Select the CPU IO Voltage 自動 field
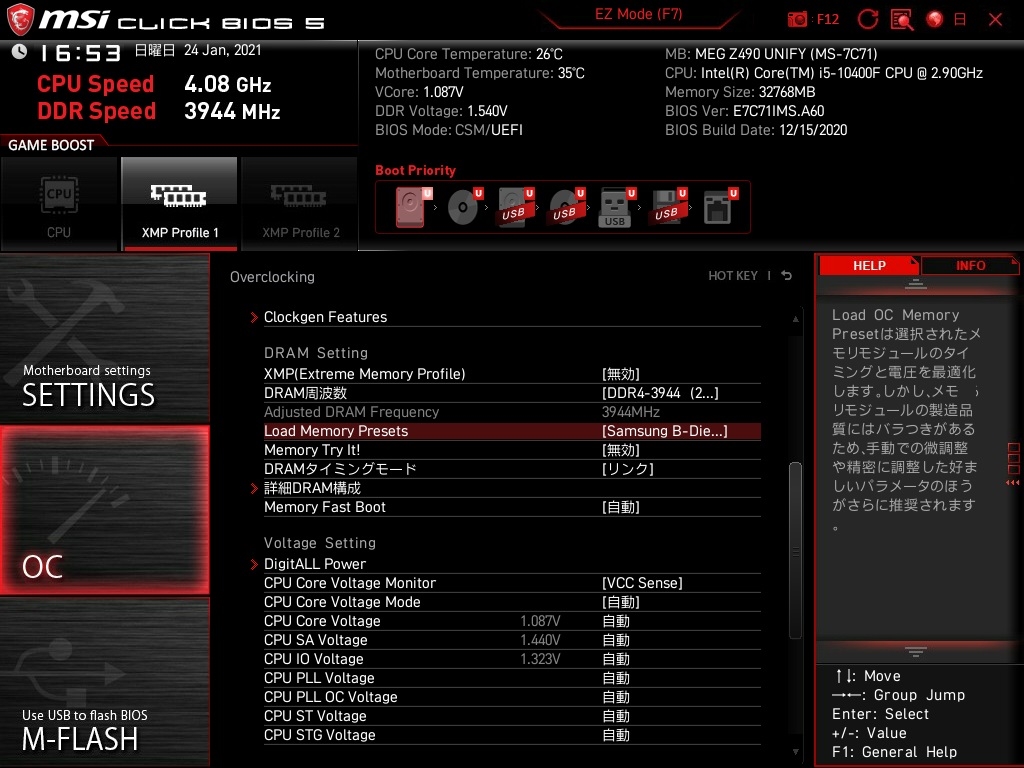Image resolution: width=1024 pixels, height=768 pixels. pyautogui.click(x=616, y=658)
